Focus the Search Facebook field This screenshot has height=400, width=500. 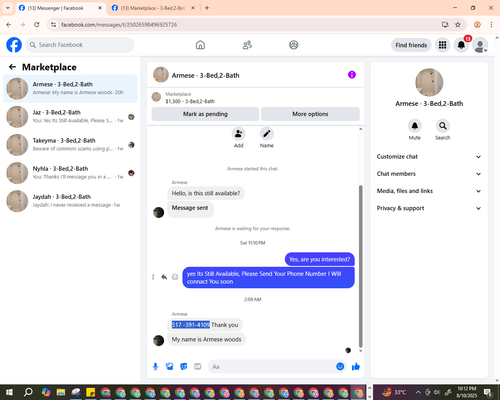(80, 45)
